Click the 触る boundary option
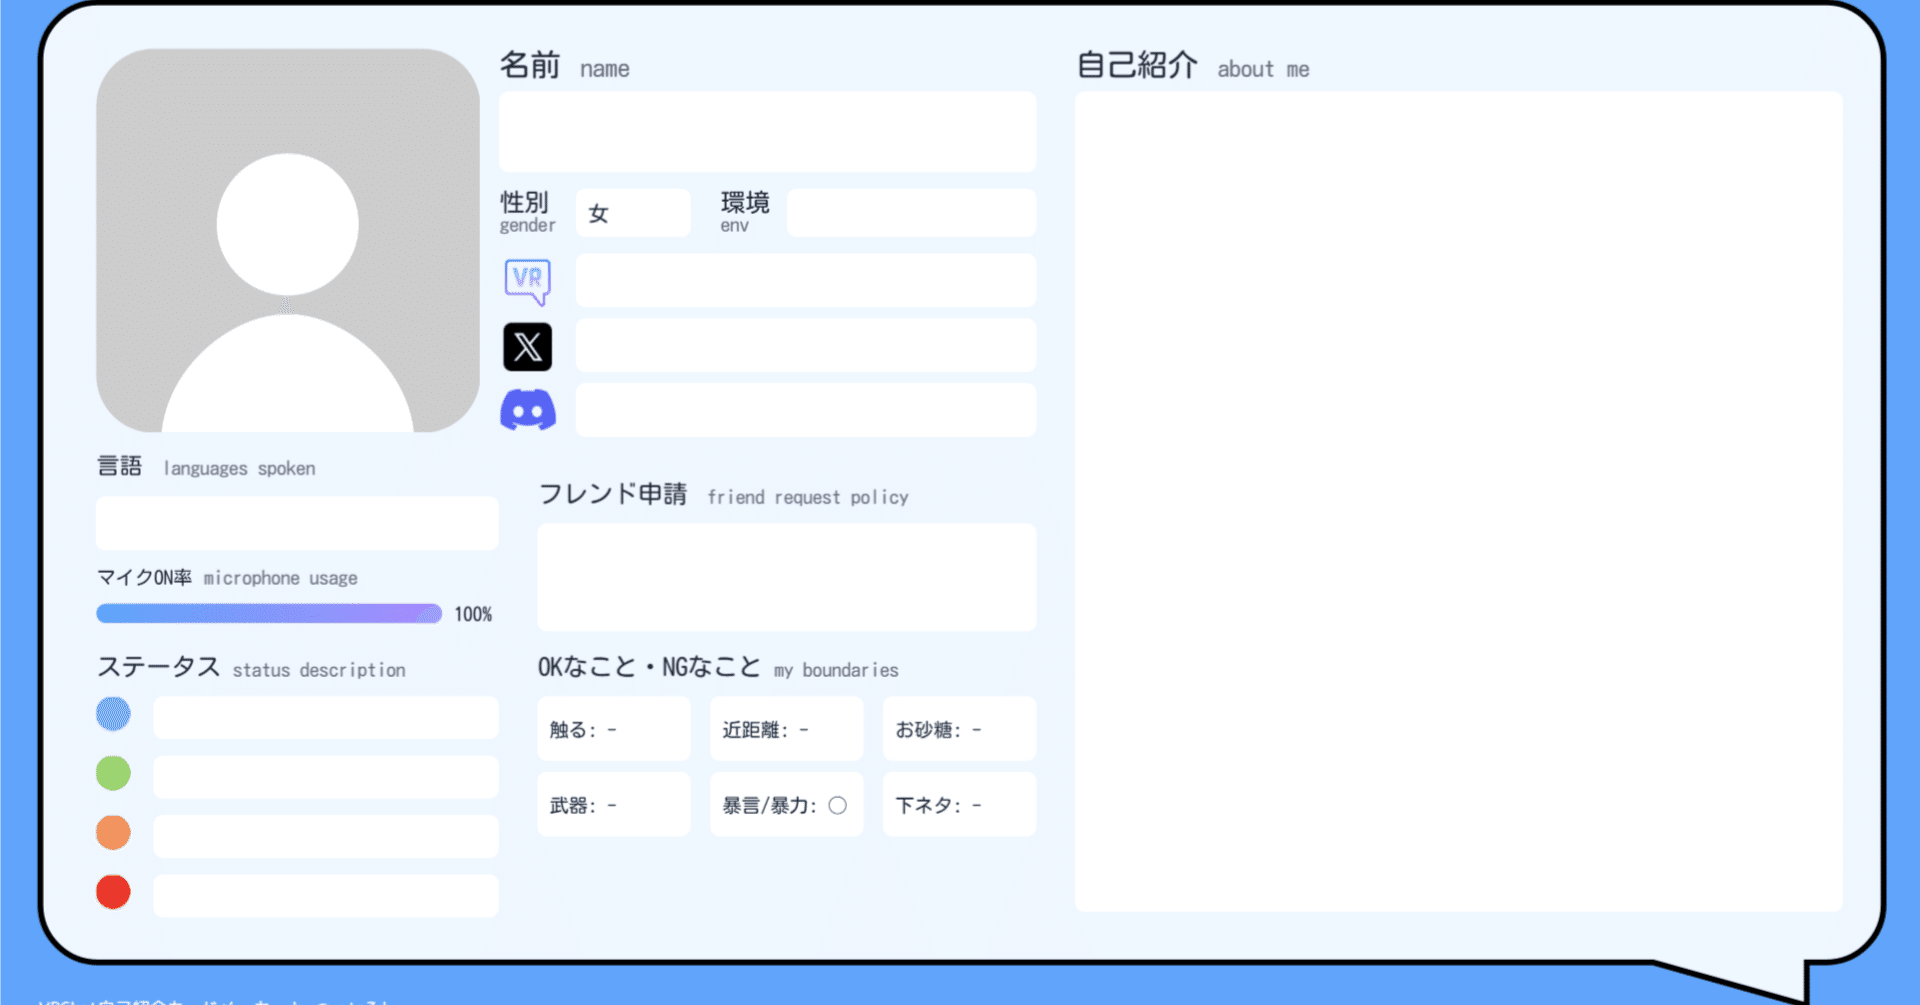Viewport: 1920px width, 1005px height. coord(613,729)
